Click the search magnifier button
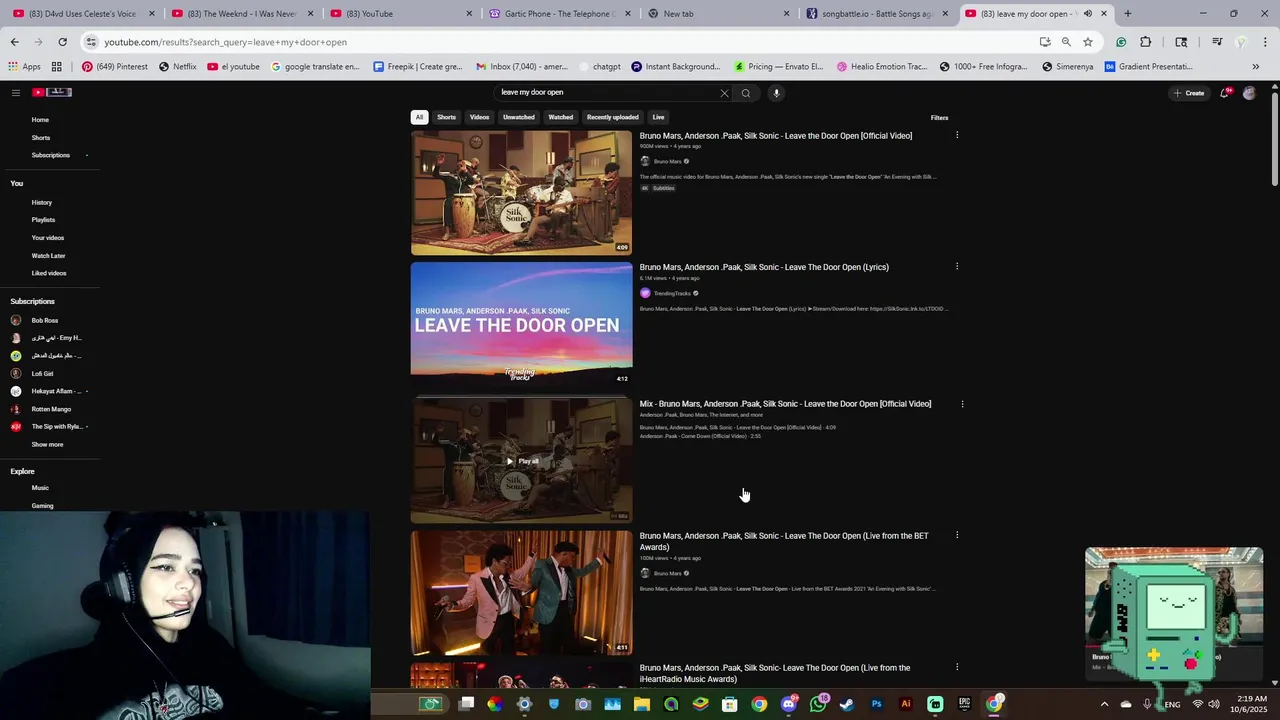The image size is (1280, 720). [x=746, y=93]
